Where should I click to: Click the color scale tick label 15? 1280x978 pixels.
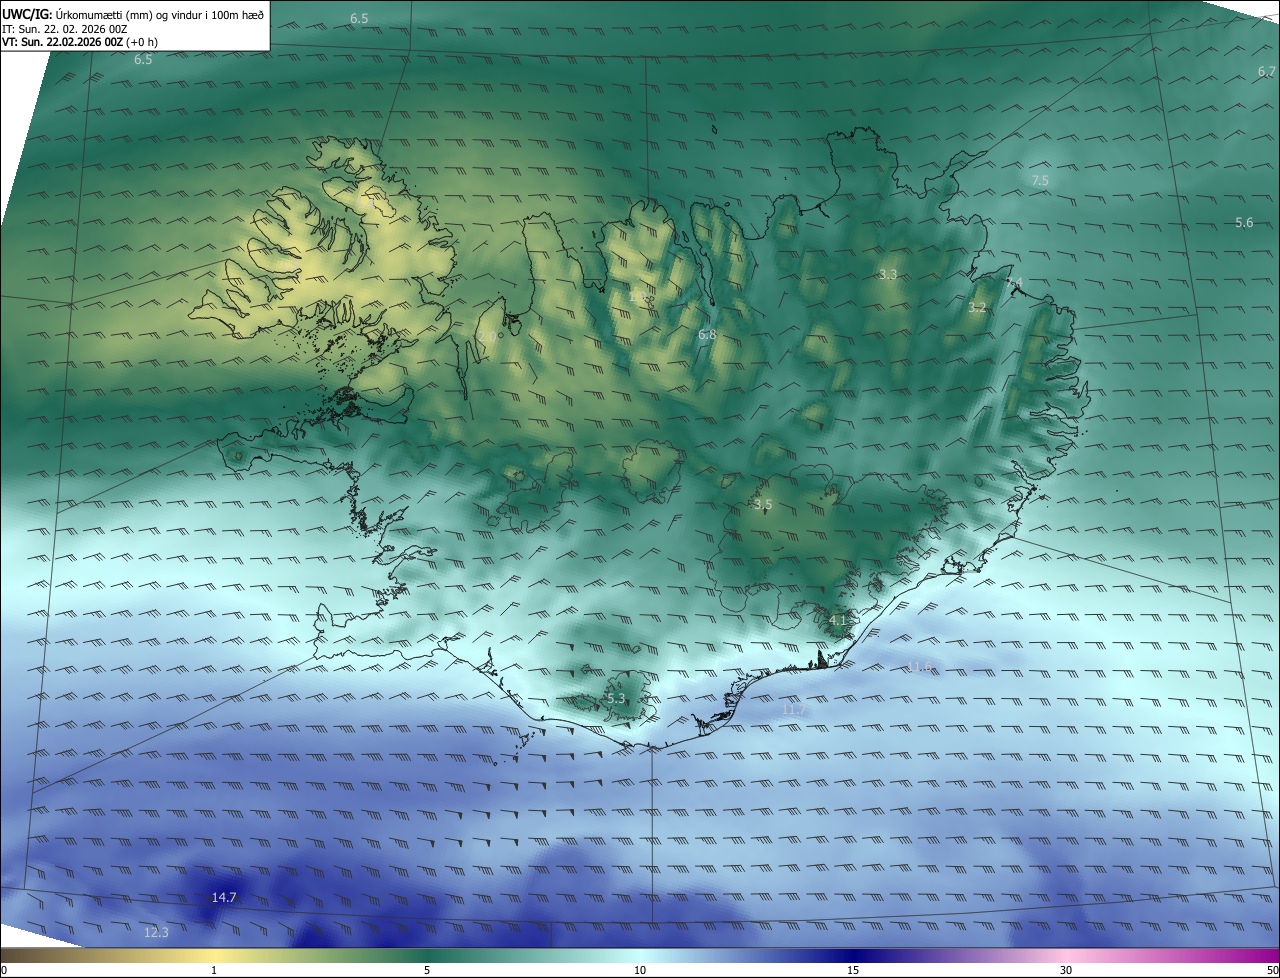point(853,970)
